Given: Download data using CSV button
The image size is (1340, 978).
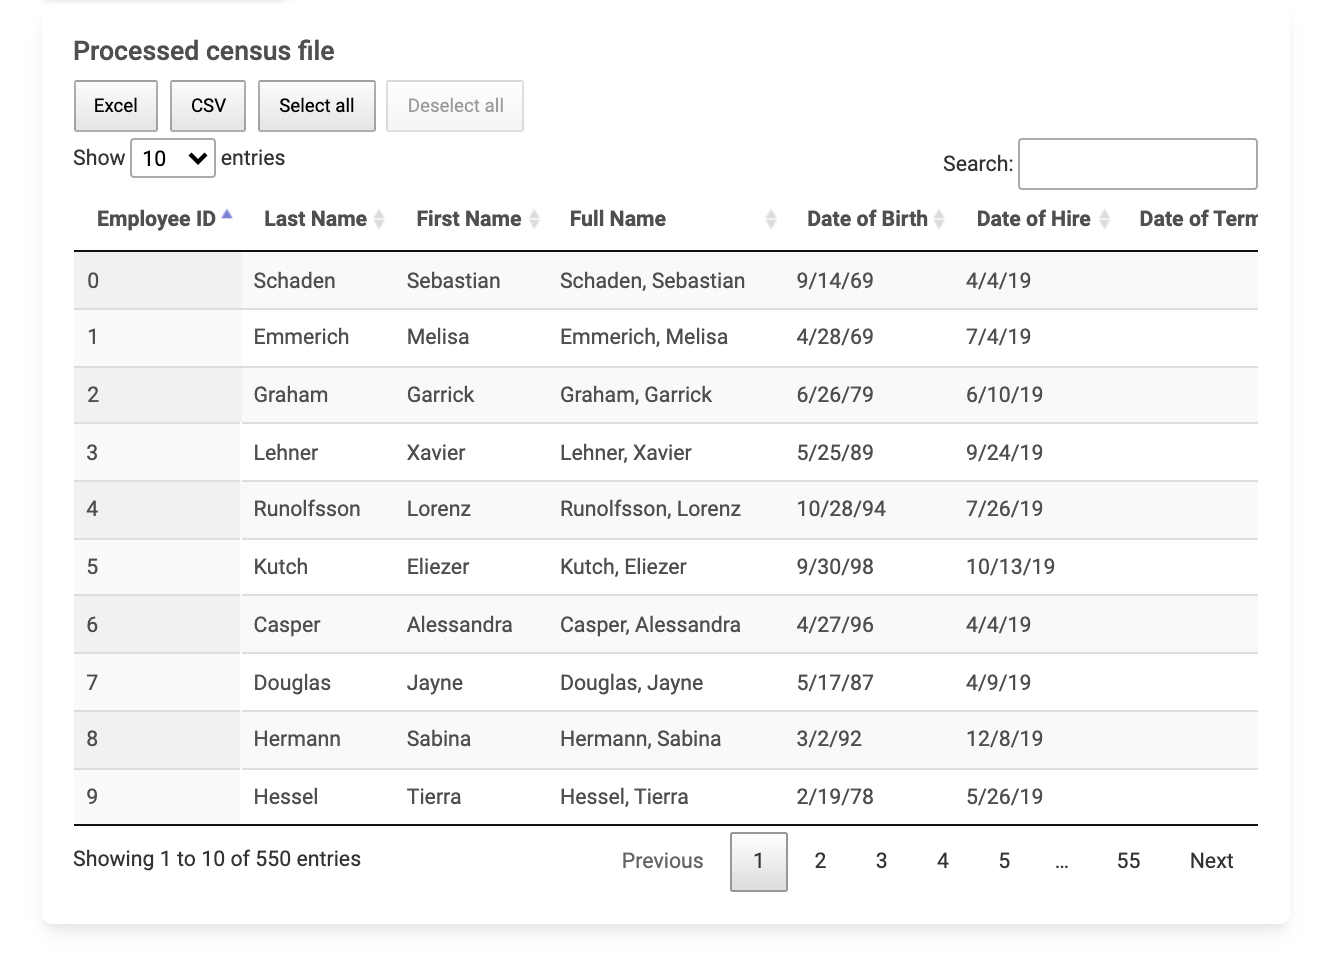Looking at the screenshot, I should point(208,106).
